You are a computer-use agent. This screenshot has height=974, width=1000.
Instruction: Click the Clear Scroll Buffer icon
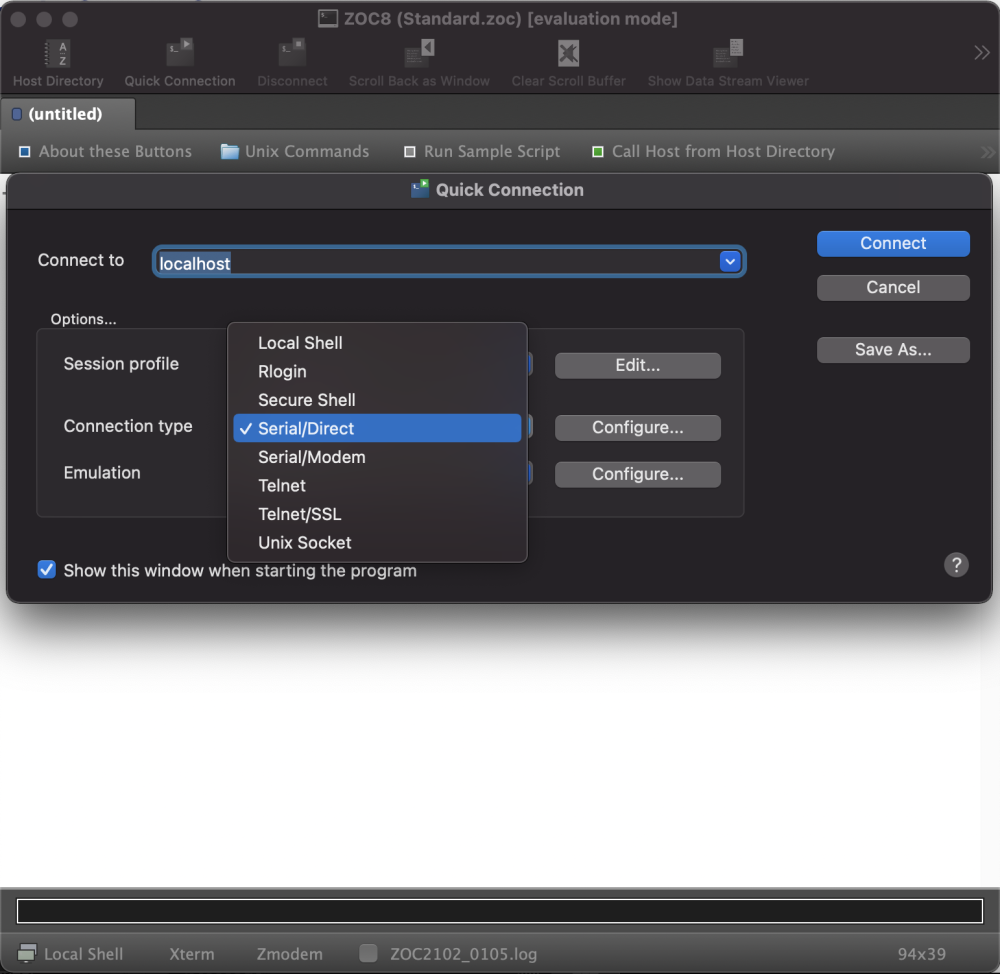pos(568,54)
